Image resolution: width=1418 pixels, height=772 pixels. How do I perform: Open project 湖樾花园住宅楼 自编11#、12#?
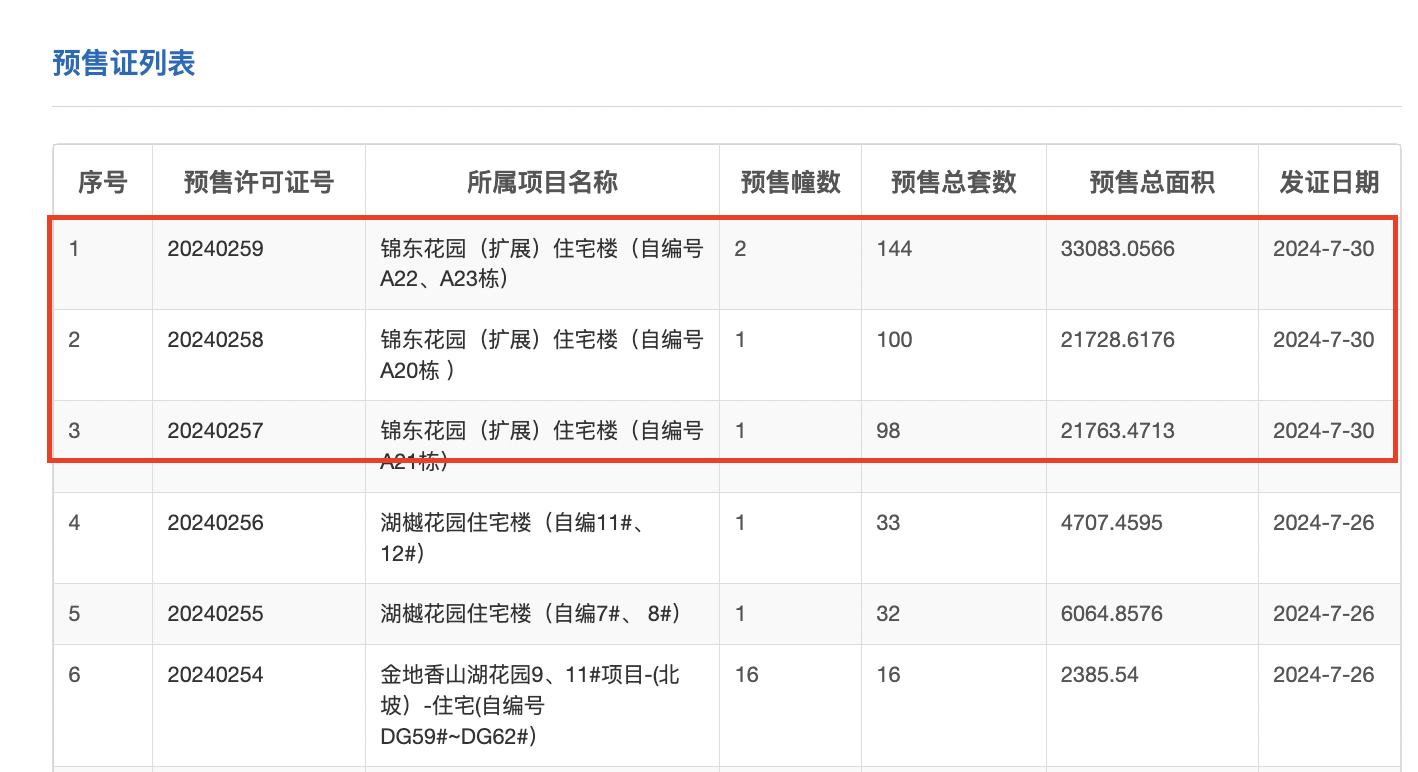(518, 537)
